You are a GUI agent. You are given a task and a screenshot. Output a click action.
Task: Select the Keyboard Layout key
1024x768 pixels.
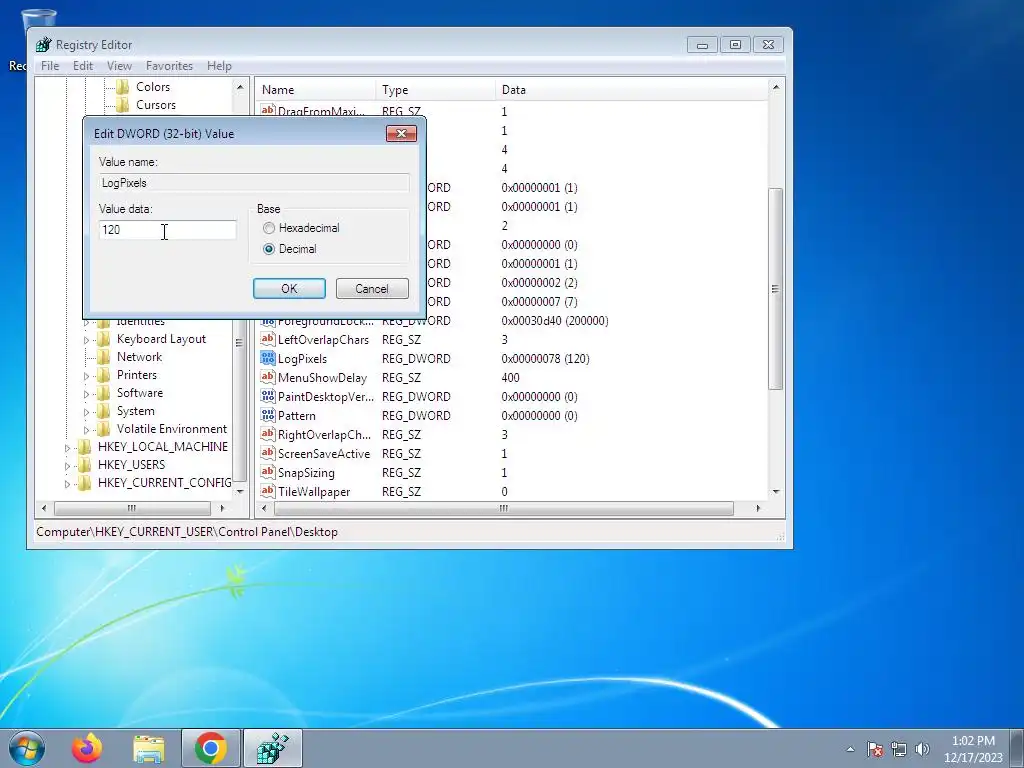161,339
